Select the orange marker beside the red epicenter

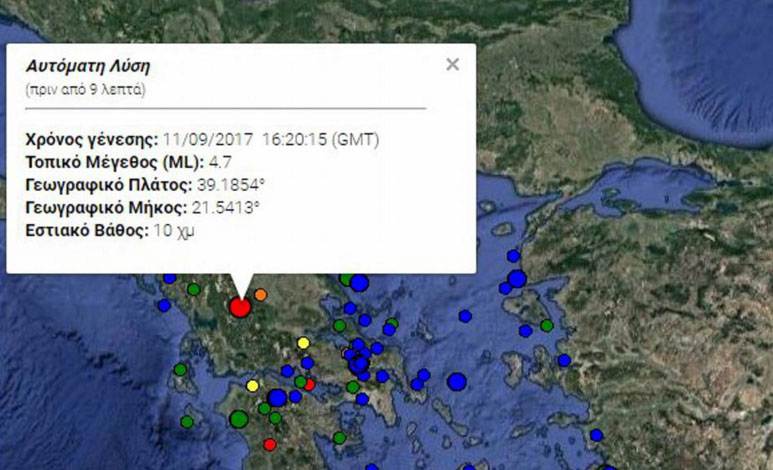pyautogui.click(x=261, y=295)
